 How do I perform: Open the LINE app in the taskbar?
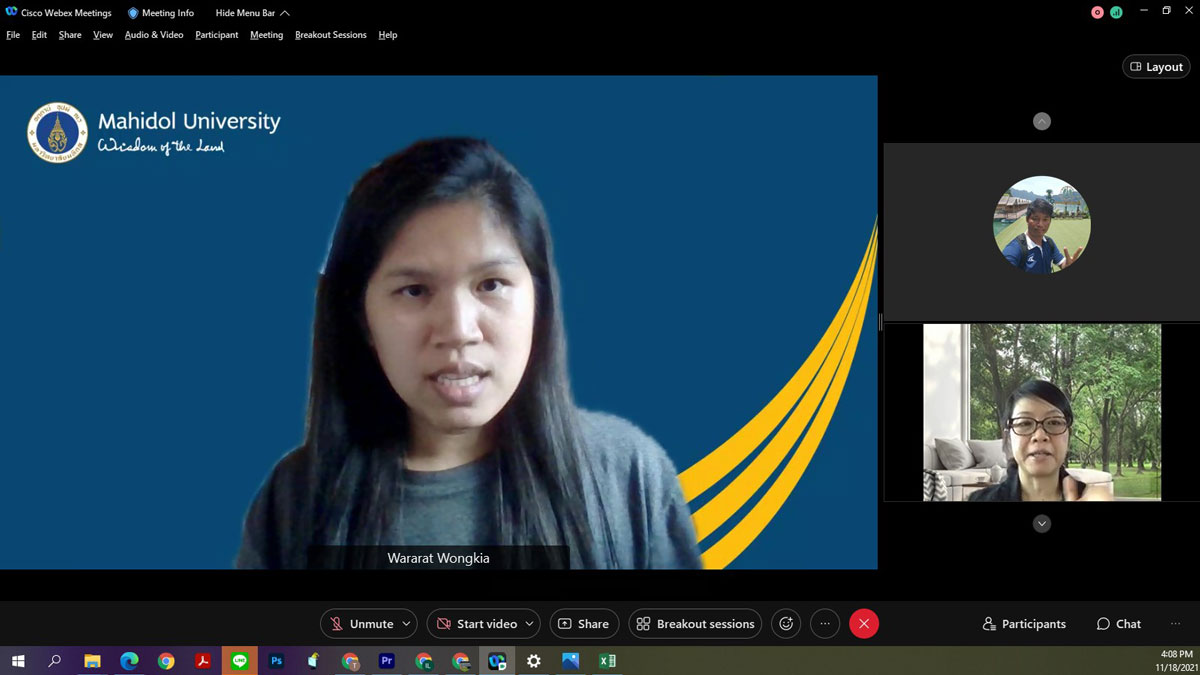pos(239,661)
